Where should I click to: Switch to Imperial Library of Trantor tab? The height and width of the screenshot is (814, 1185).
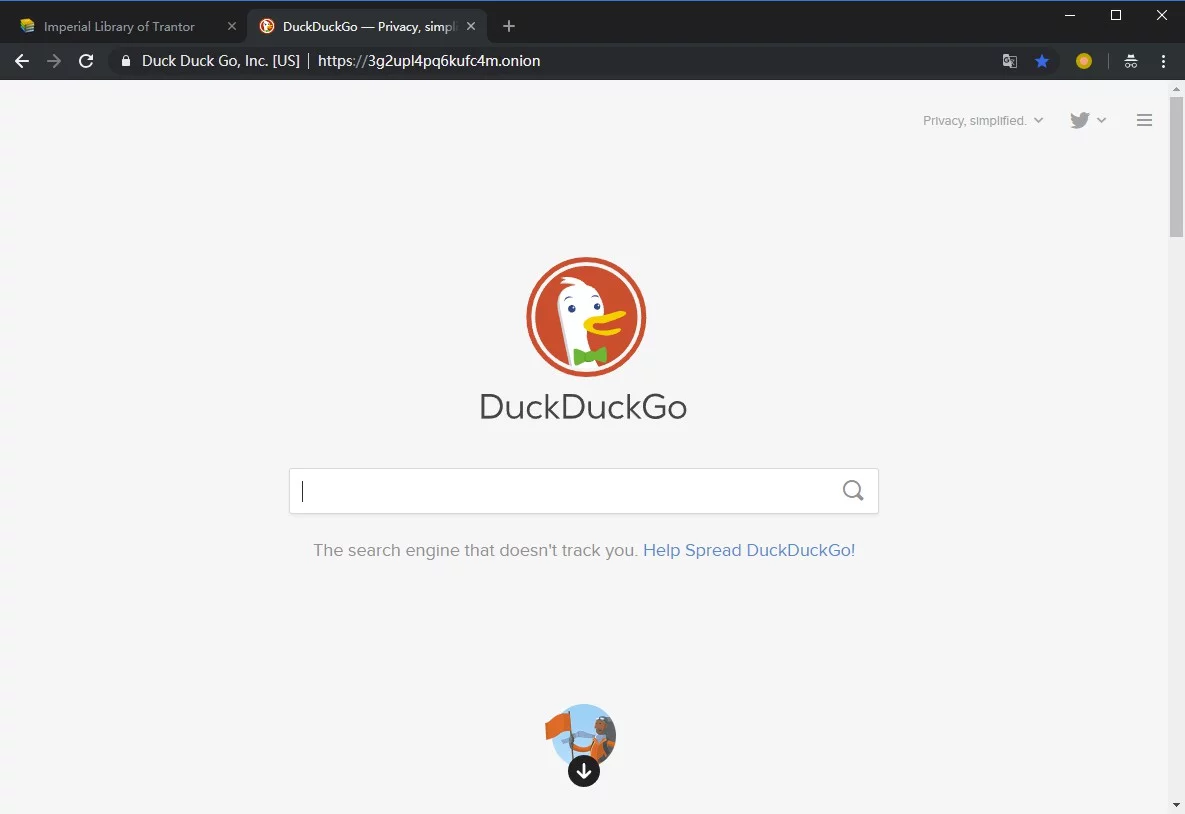point(119,26)
